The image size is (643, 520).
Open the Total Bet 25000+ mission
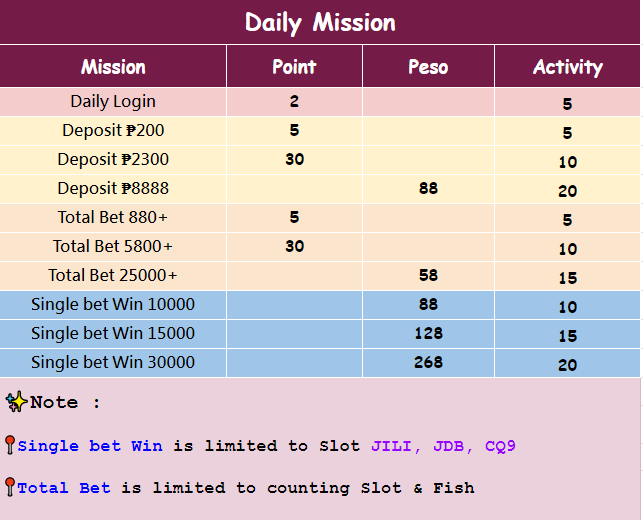[113, 276]
